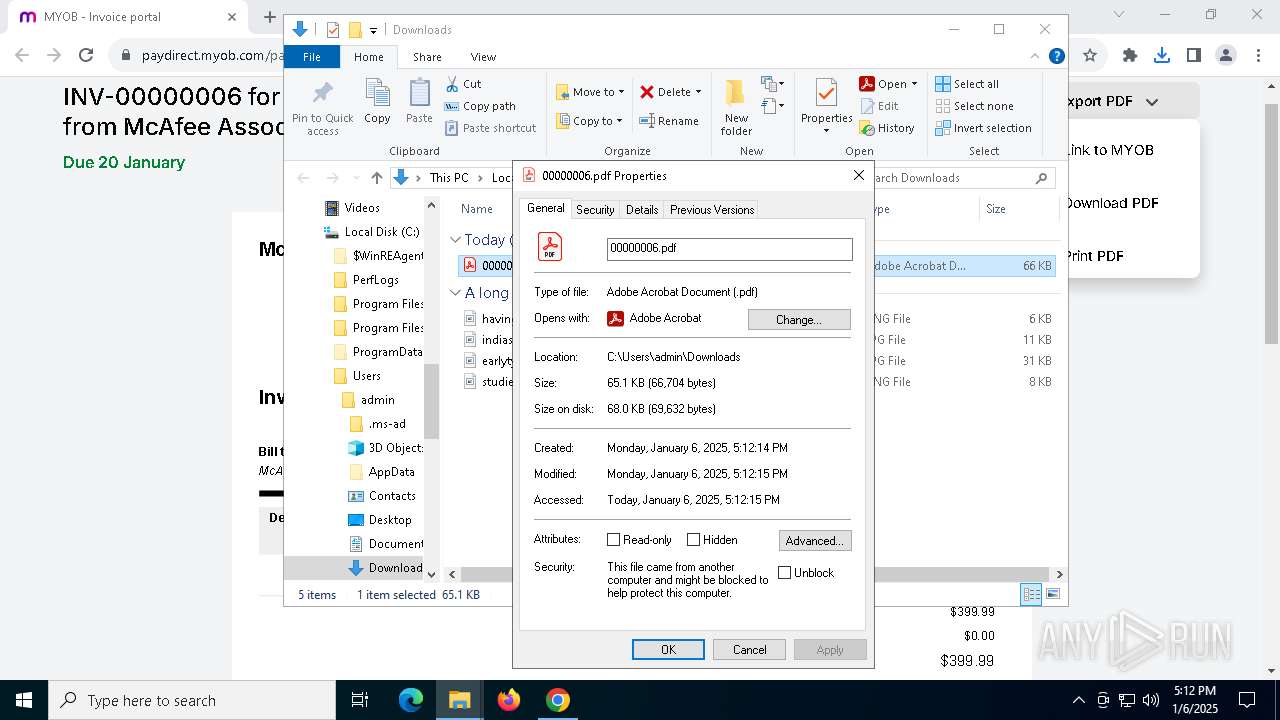Click the Cut scissors icon
This screenshot has width=1280, height=720.
(x=452, y=84)
